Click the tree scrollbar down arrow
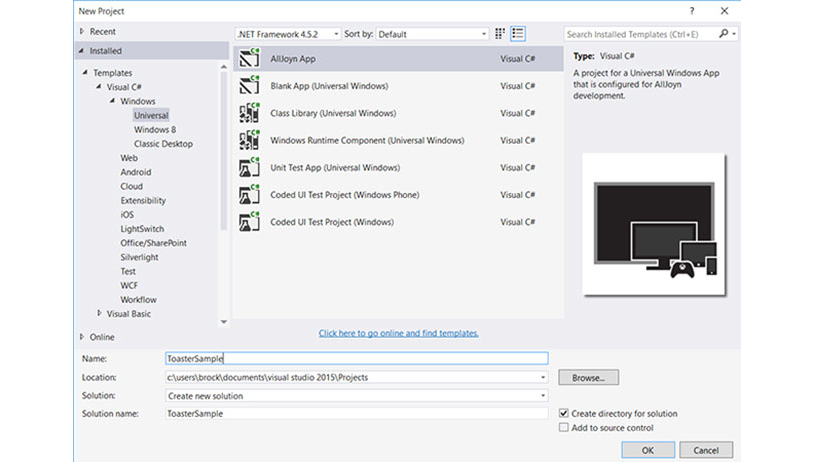The image size is (814, 462). (x=224, y=322)
